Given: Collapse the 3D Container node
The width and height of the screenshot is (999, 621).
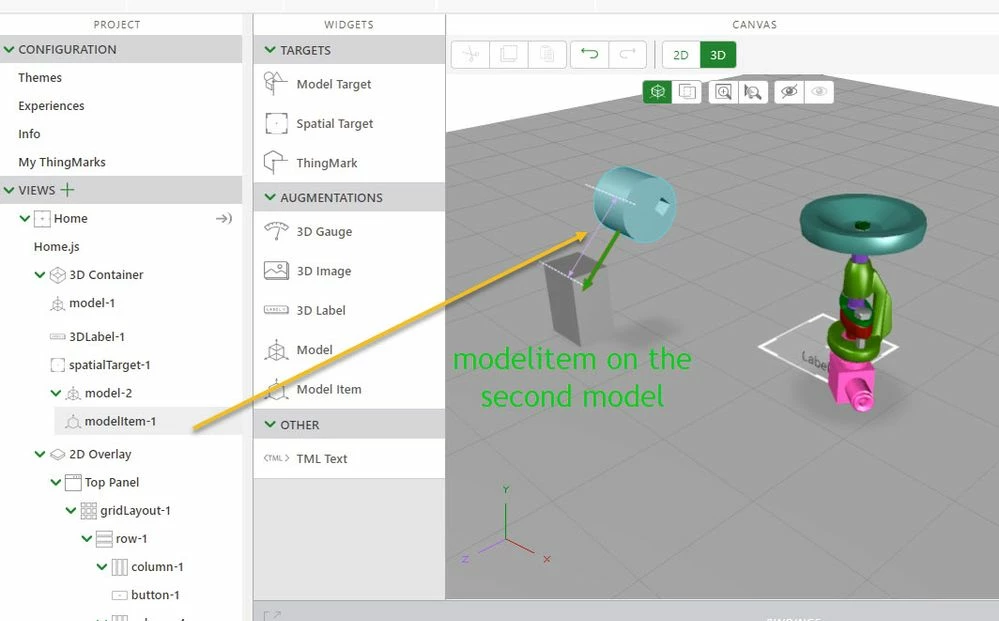Looking at the screenshot, I should pyautogui.click(x=40, y=275).
